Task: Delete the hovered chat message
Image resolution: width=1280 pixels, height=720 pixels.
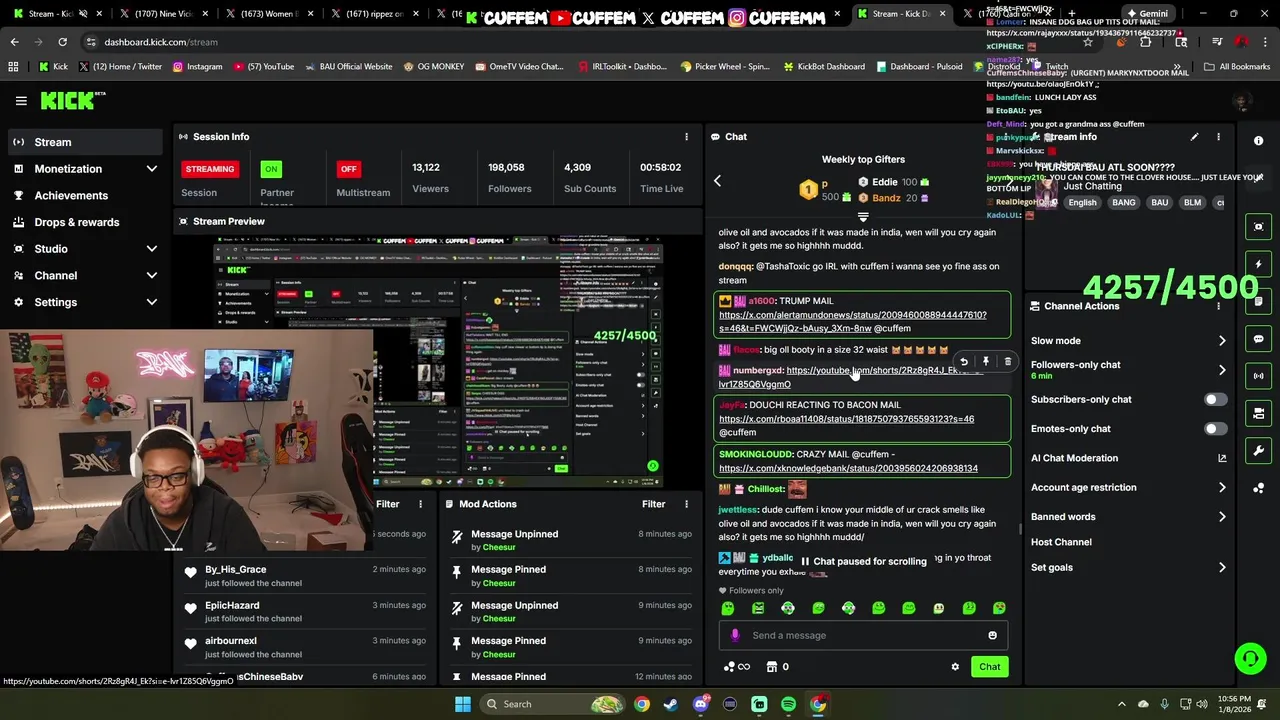Action: [1007, 362]
